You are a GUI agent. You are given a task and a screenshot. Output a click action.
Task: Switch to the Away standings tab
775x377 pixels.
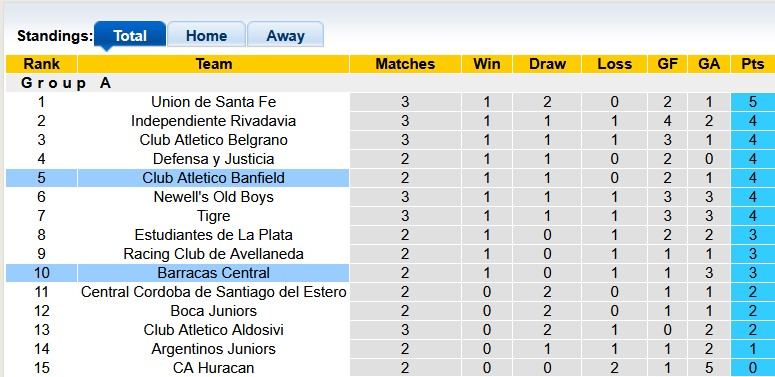(x=285, y=35)
